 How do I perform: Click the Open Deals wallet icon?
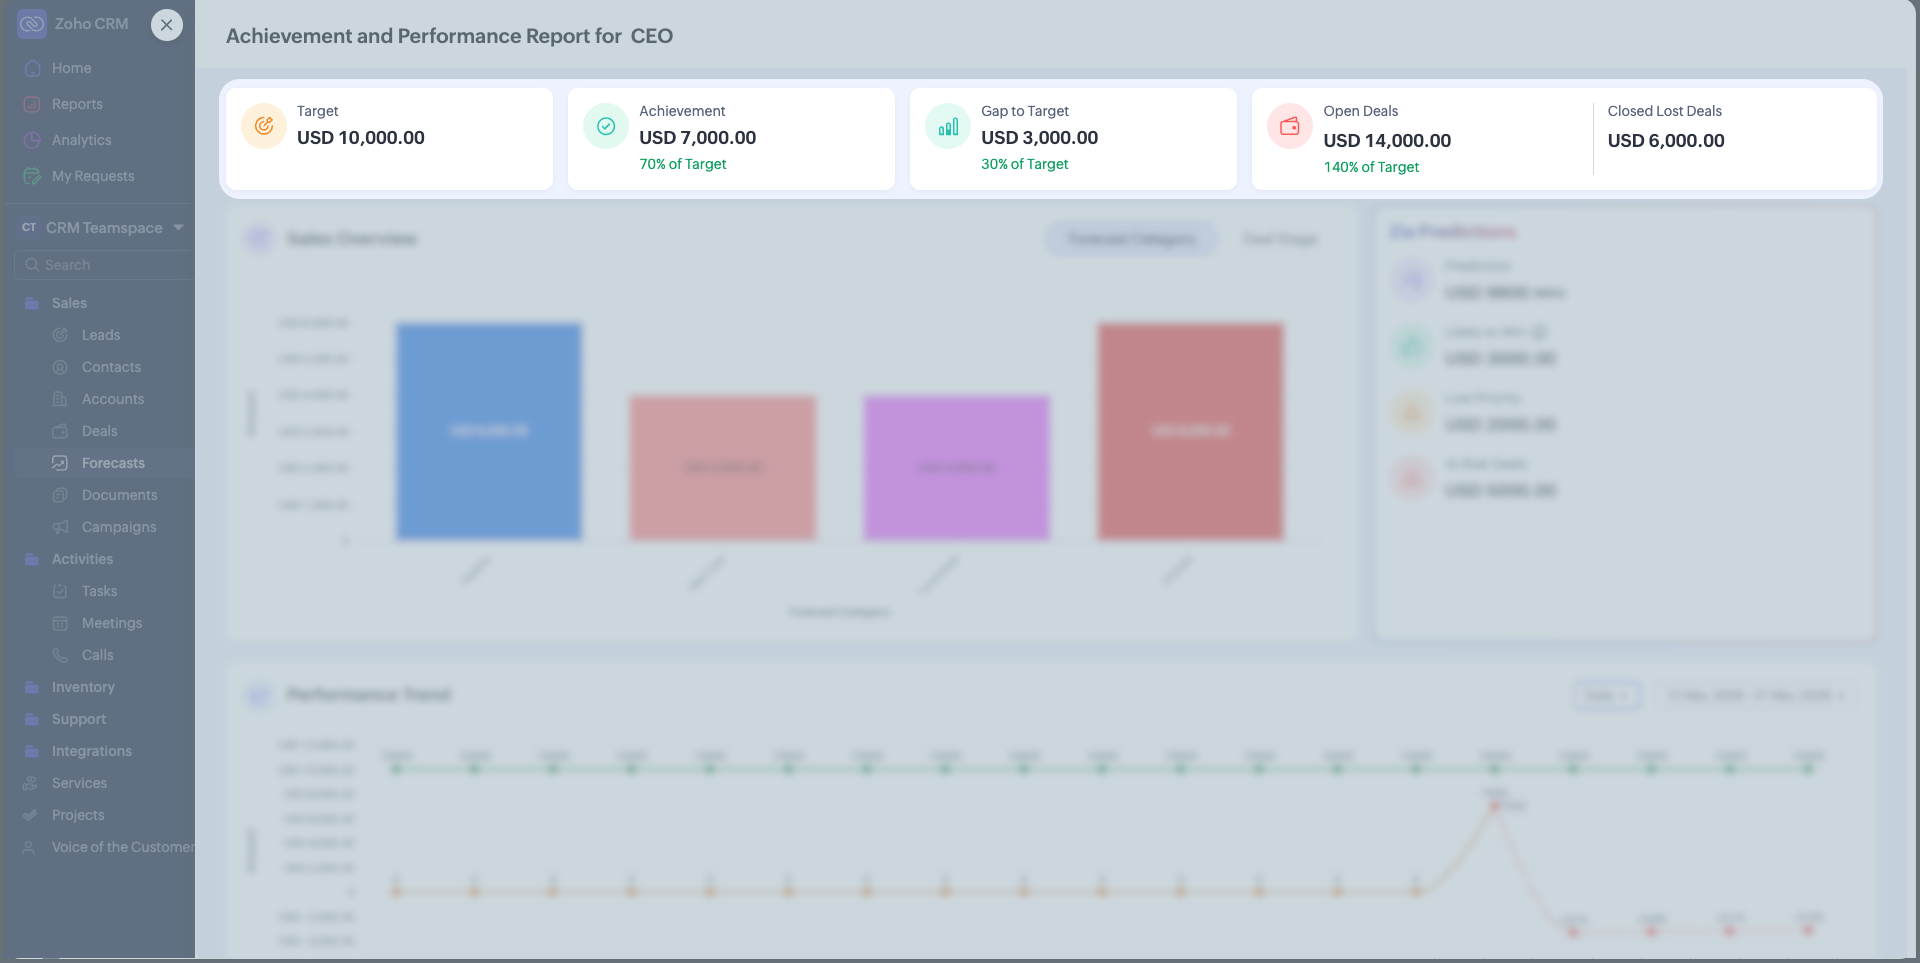click(x=1290, y=126)
